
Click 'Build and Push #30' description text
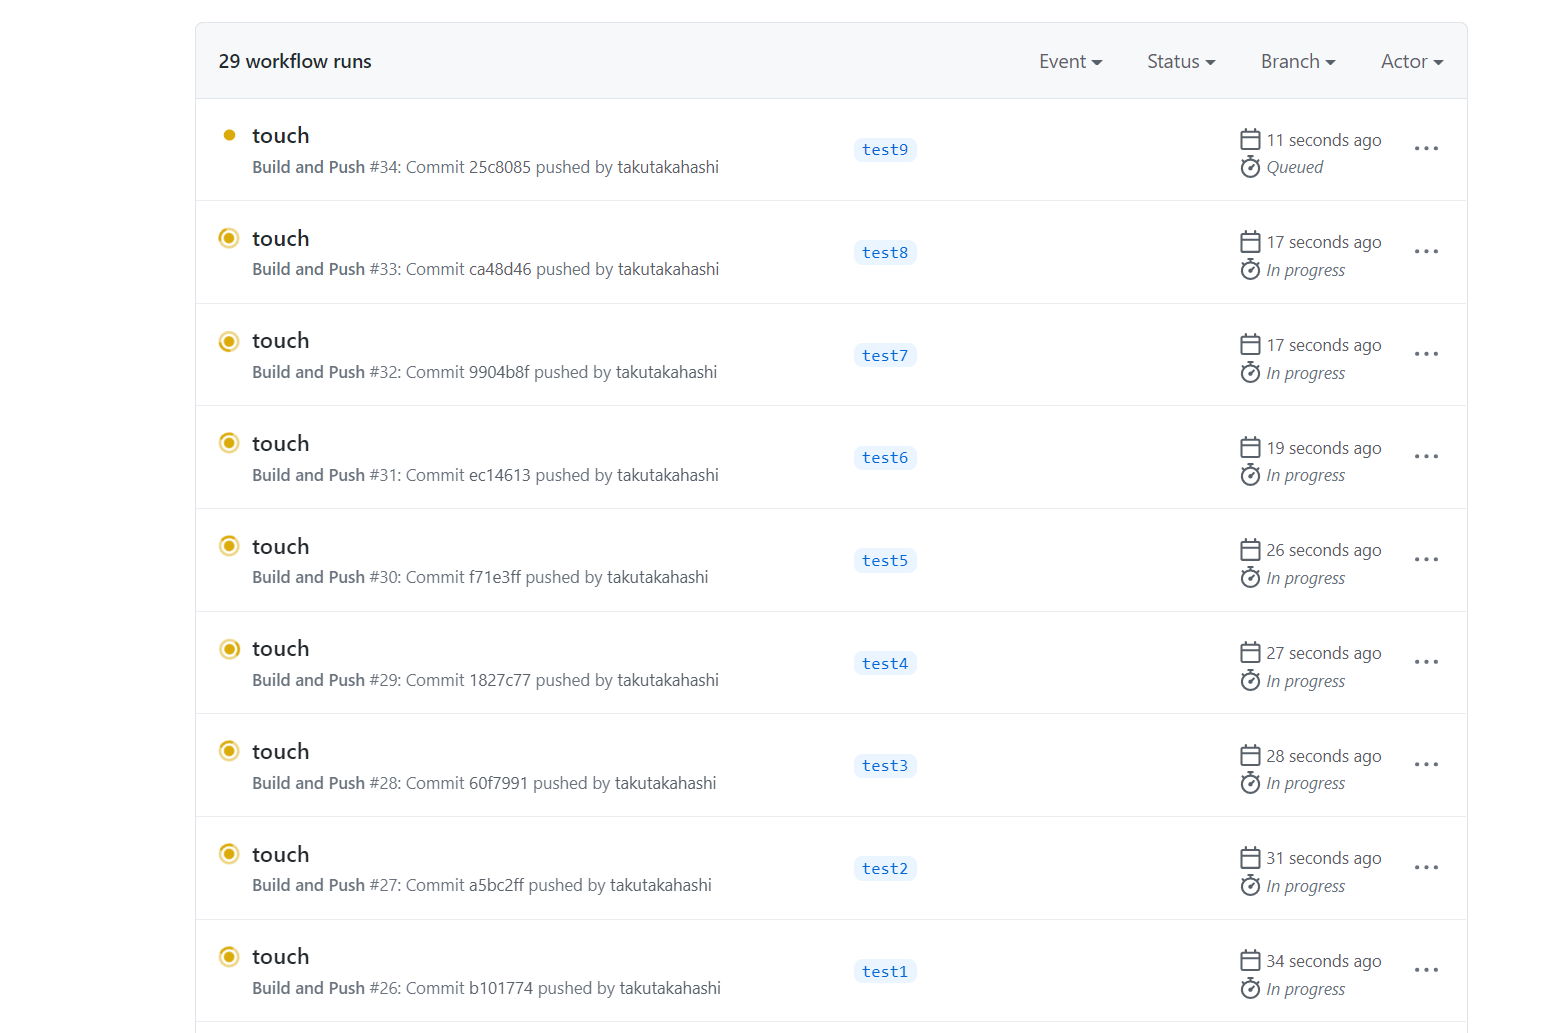(x=480, y=577)
